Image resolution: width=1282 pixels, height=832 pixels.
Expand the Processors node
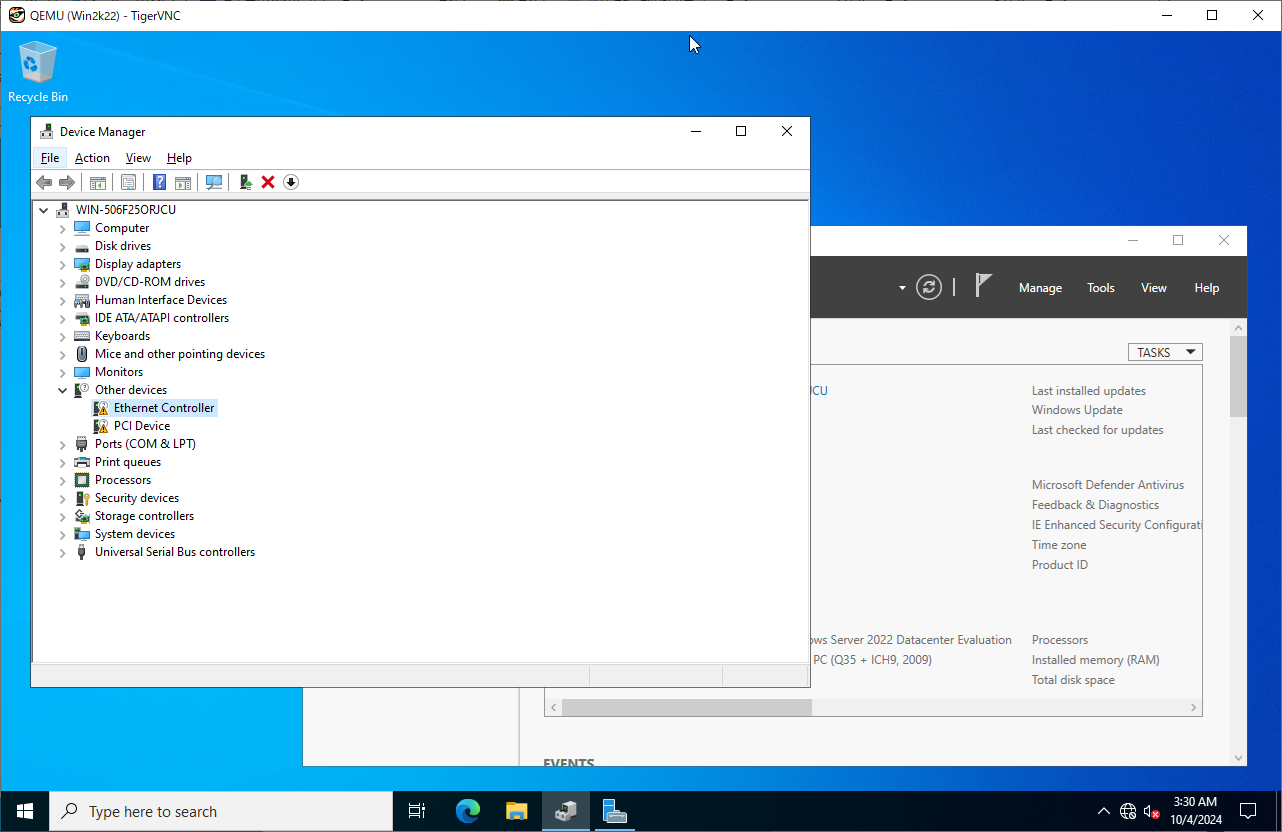point(63,480)
